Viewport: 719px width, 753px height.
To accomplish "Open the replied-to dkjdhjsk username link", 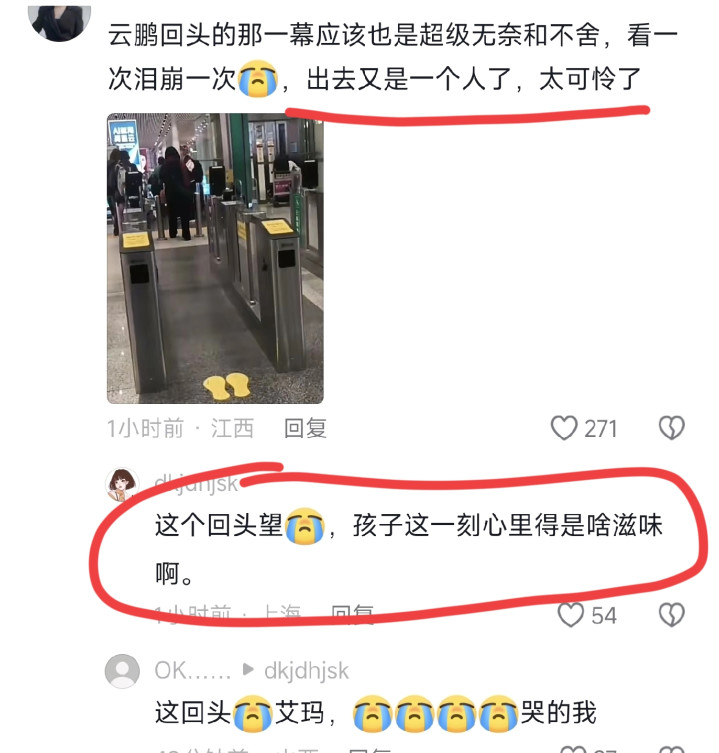I will (306, 670).
